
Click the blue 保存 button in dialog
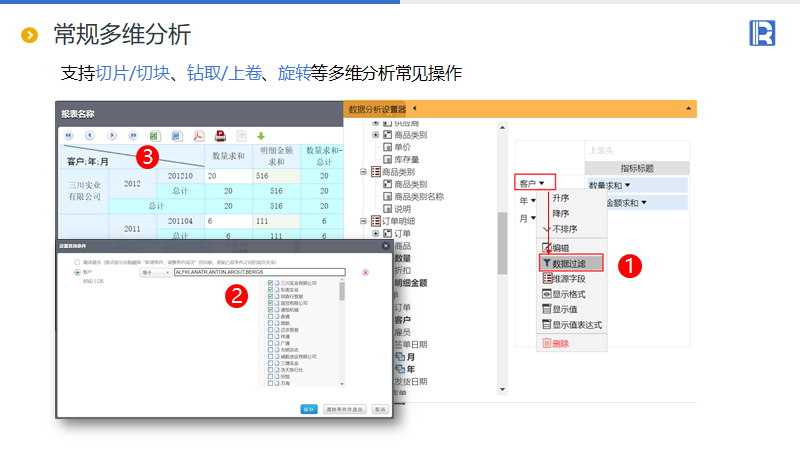pyautogui.click(x=309, y=409)
